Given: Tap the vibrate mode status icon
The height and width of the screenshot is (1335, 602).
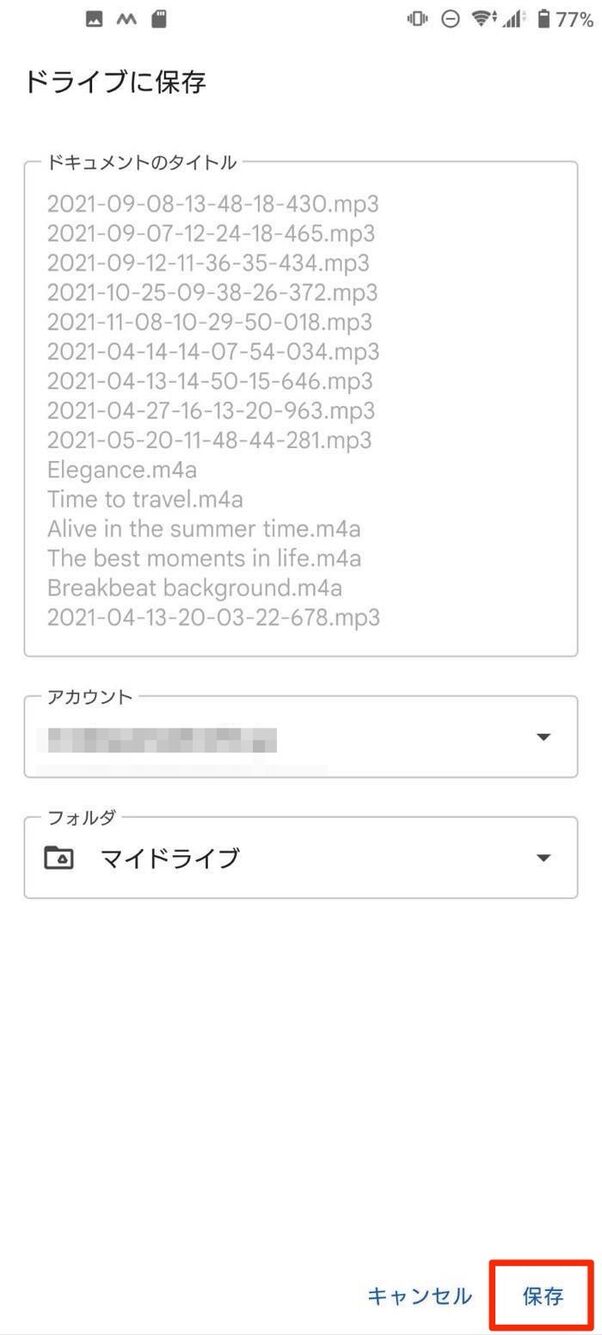Looking at the screenshot, I should pyautogui.click(x=417, y=19).
